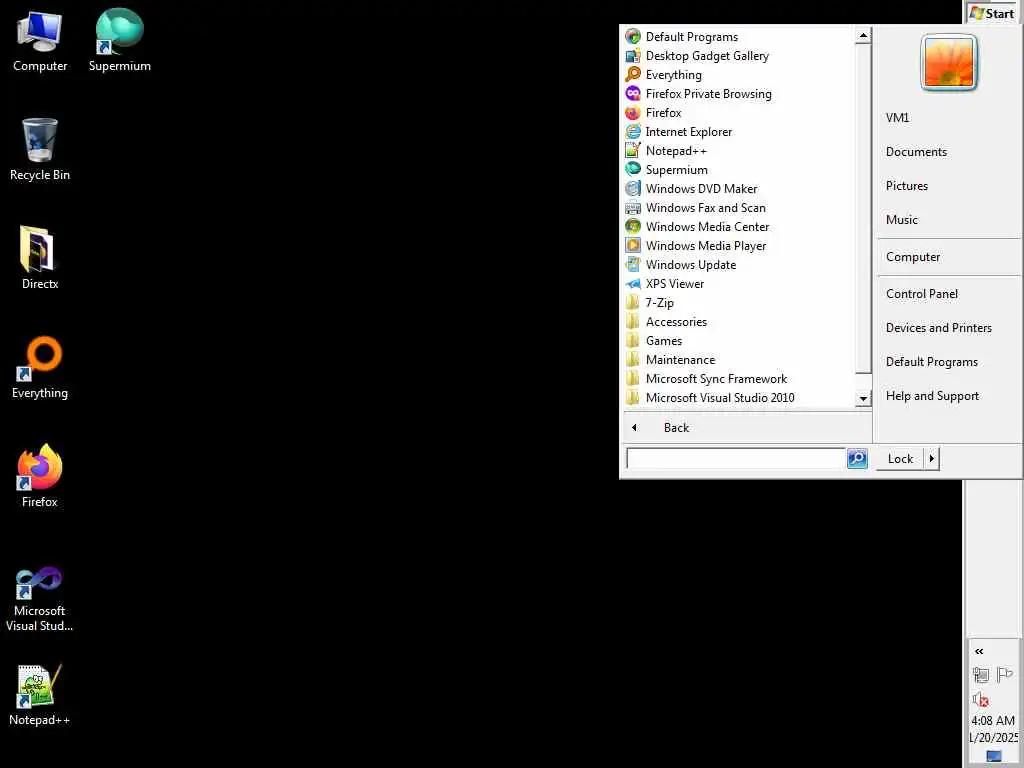Select the Recycle Bin desktop icon
This screenshot has height=768, width=1024.
40,150
